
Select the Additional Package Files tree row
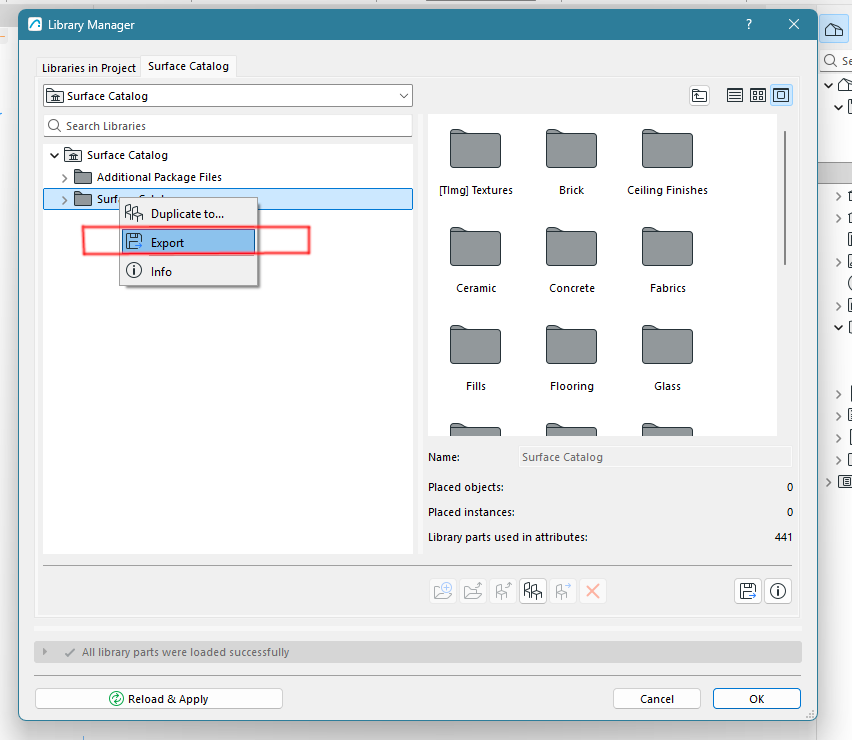click(x=228, y=177)
